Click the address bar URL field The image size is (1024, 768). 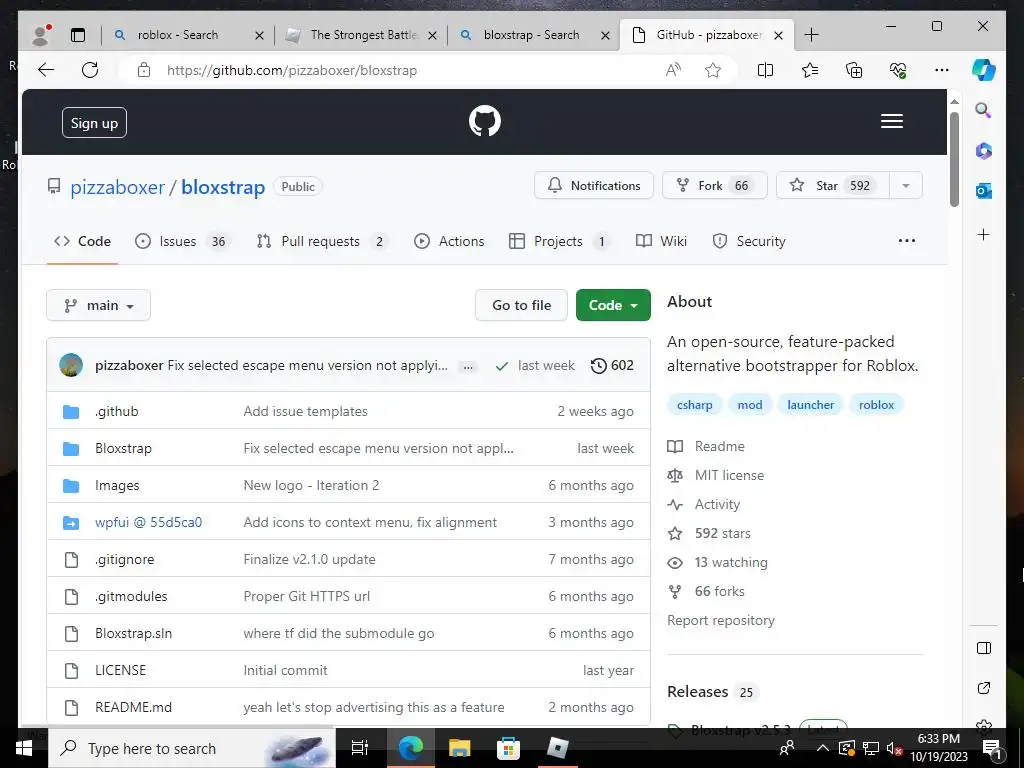[392, 70]
